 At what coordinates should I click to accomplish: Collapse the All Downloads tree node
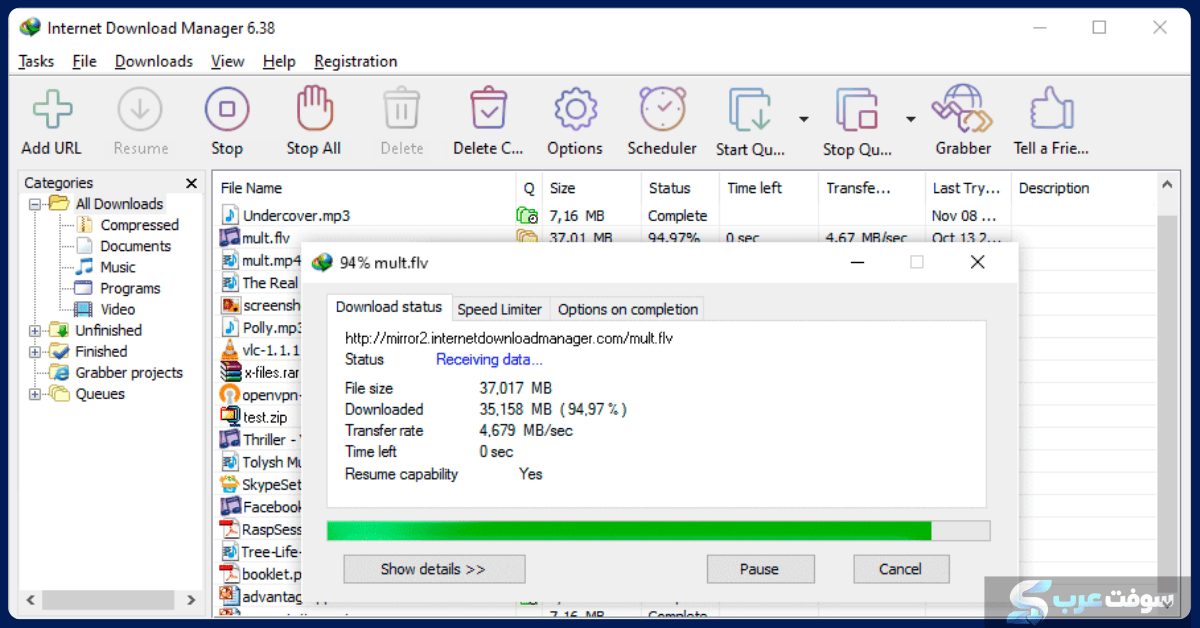(35, 204)
